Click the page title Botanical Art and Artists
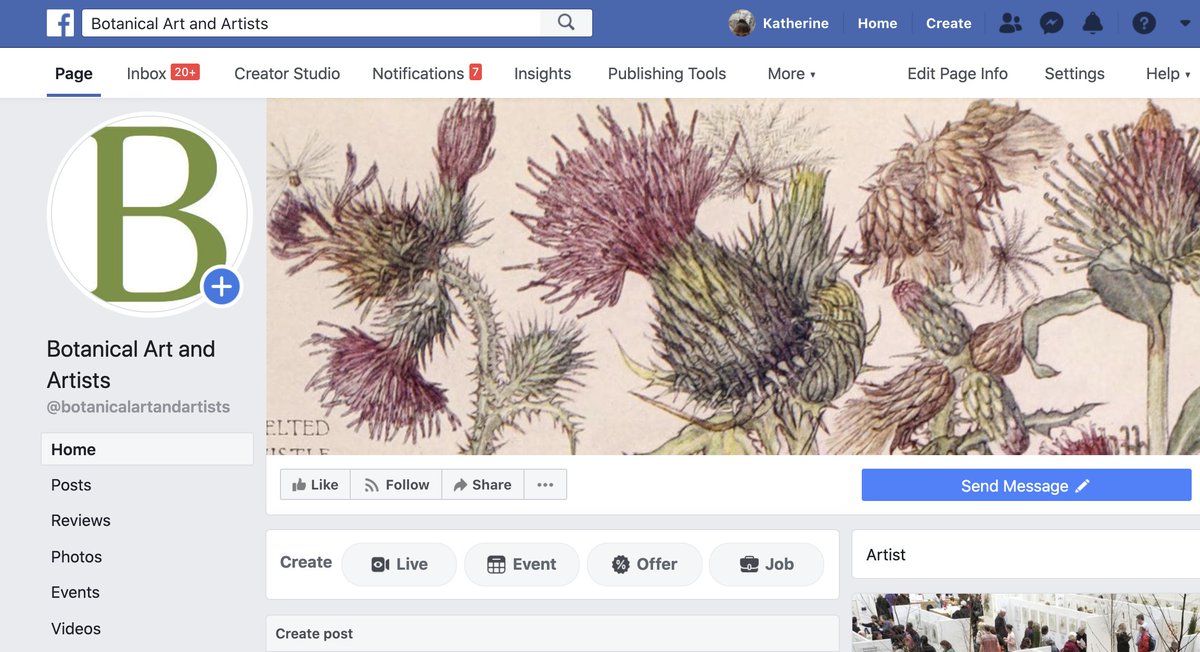The image size is (1200, 652). 131,364
